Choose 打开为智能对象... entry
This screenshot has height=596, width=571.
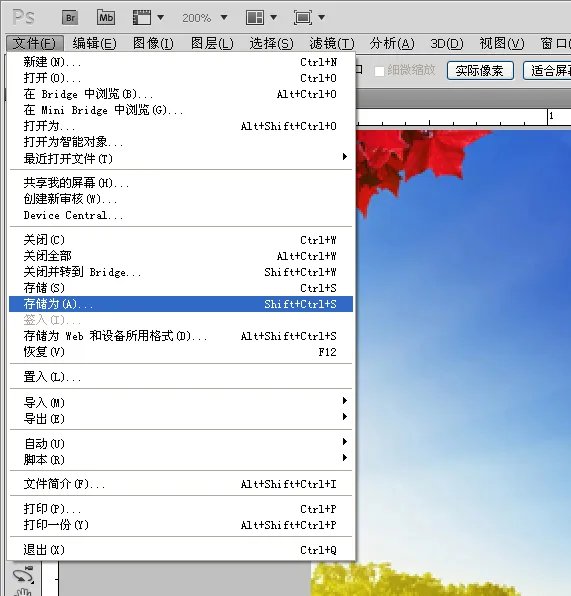click(x=181, y=142)
